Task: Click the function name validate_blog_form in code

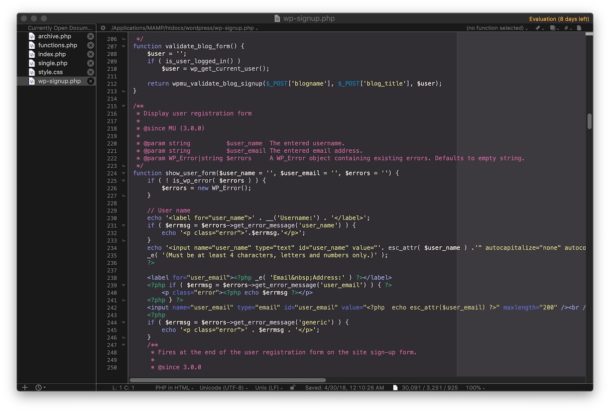Action: tap(197, 46)
